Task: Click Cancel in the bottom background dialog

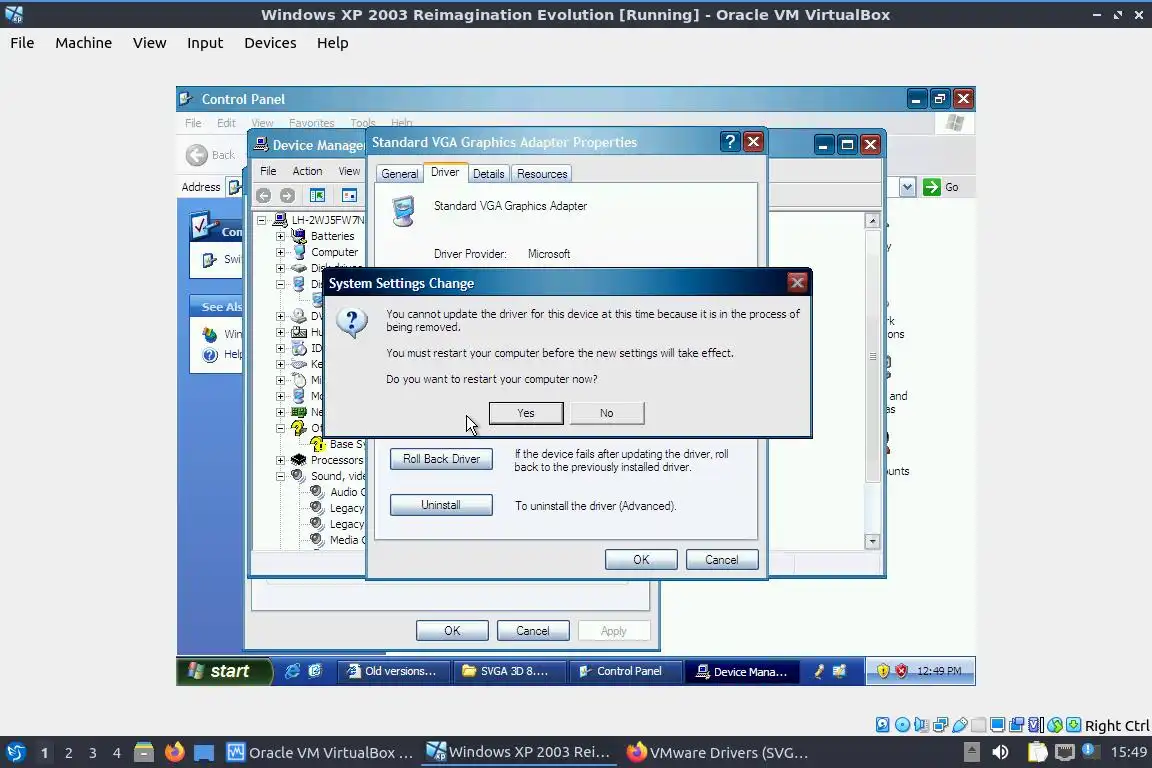Action: point(533,631)
